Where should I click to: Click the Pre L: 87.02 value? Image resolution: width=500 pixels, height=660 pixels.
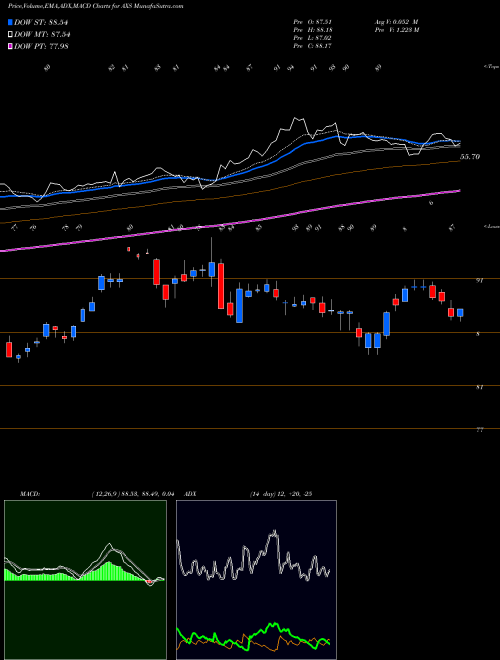[x=313, y=37]
